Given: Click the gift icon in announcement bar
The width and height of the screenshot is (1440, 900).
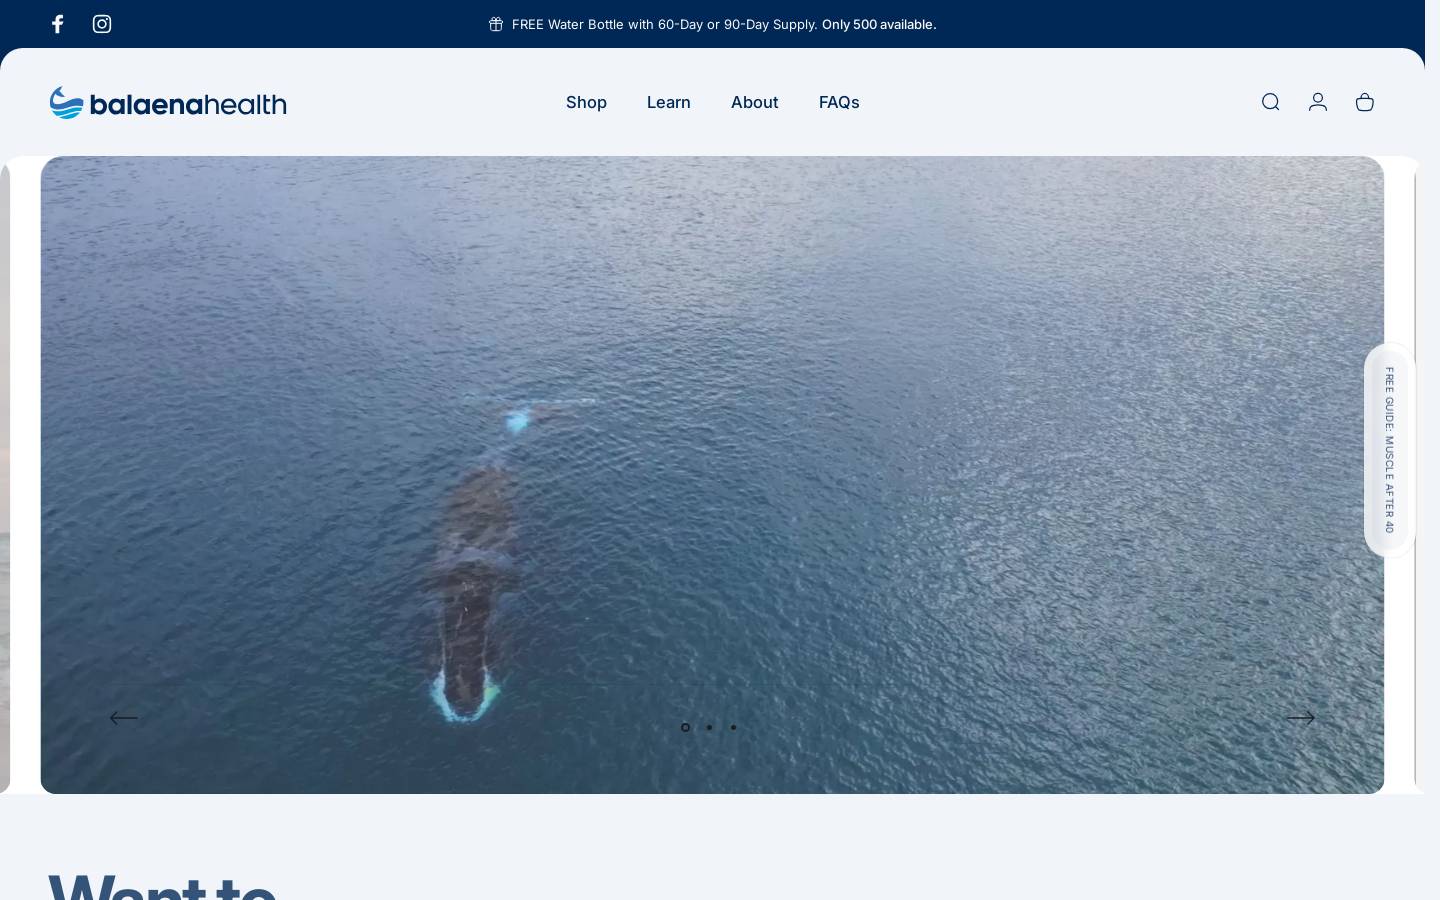Looking at the screenshot, I should pyautogui.click(x=496, y=24).
